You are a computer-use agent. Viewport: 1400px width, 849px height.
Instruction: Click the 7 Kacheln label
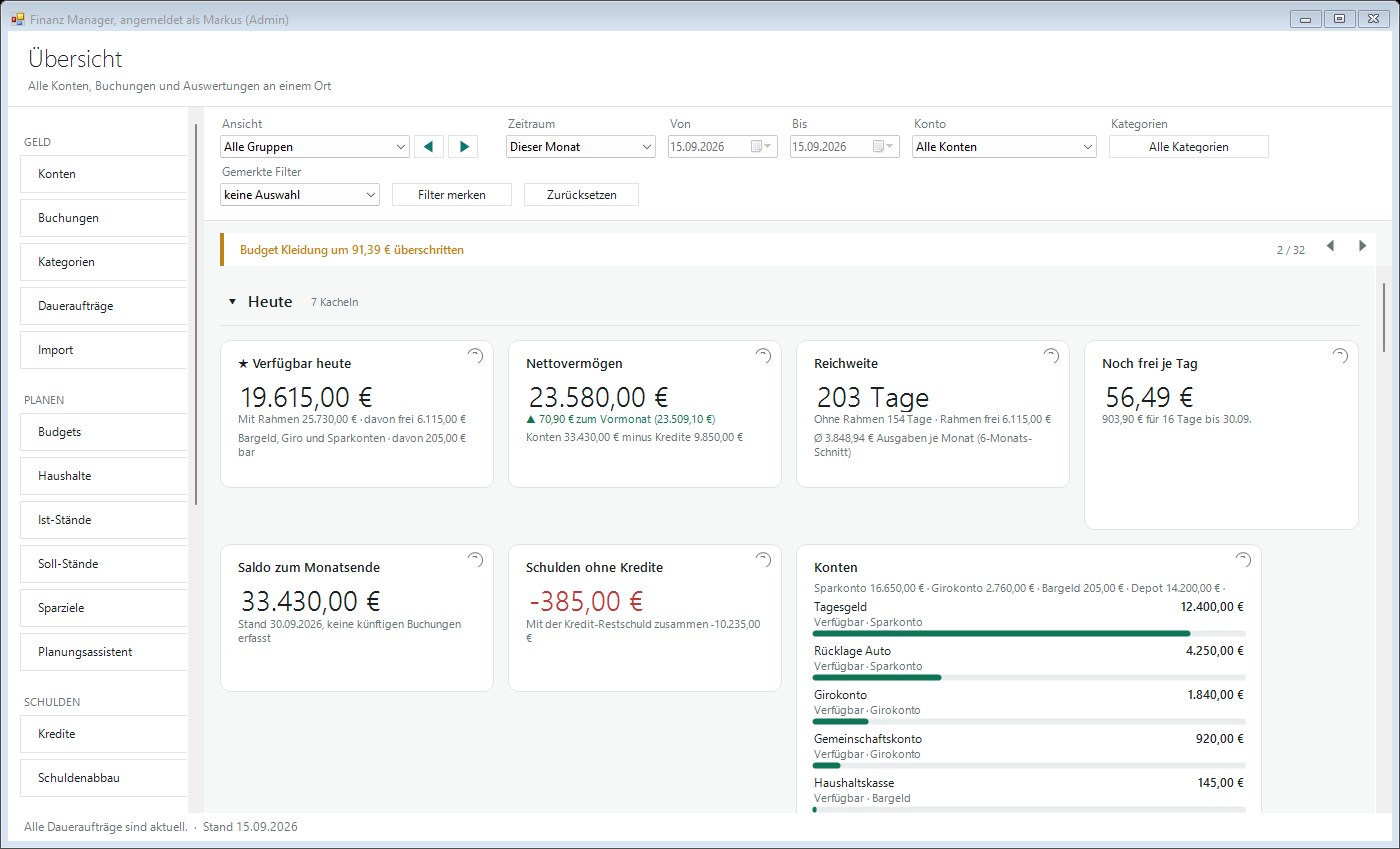coord(334,302)
